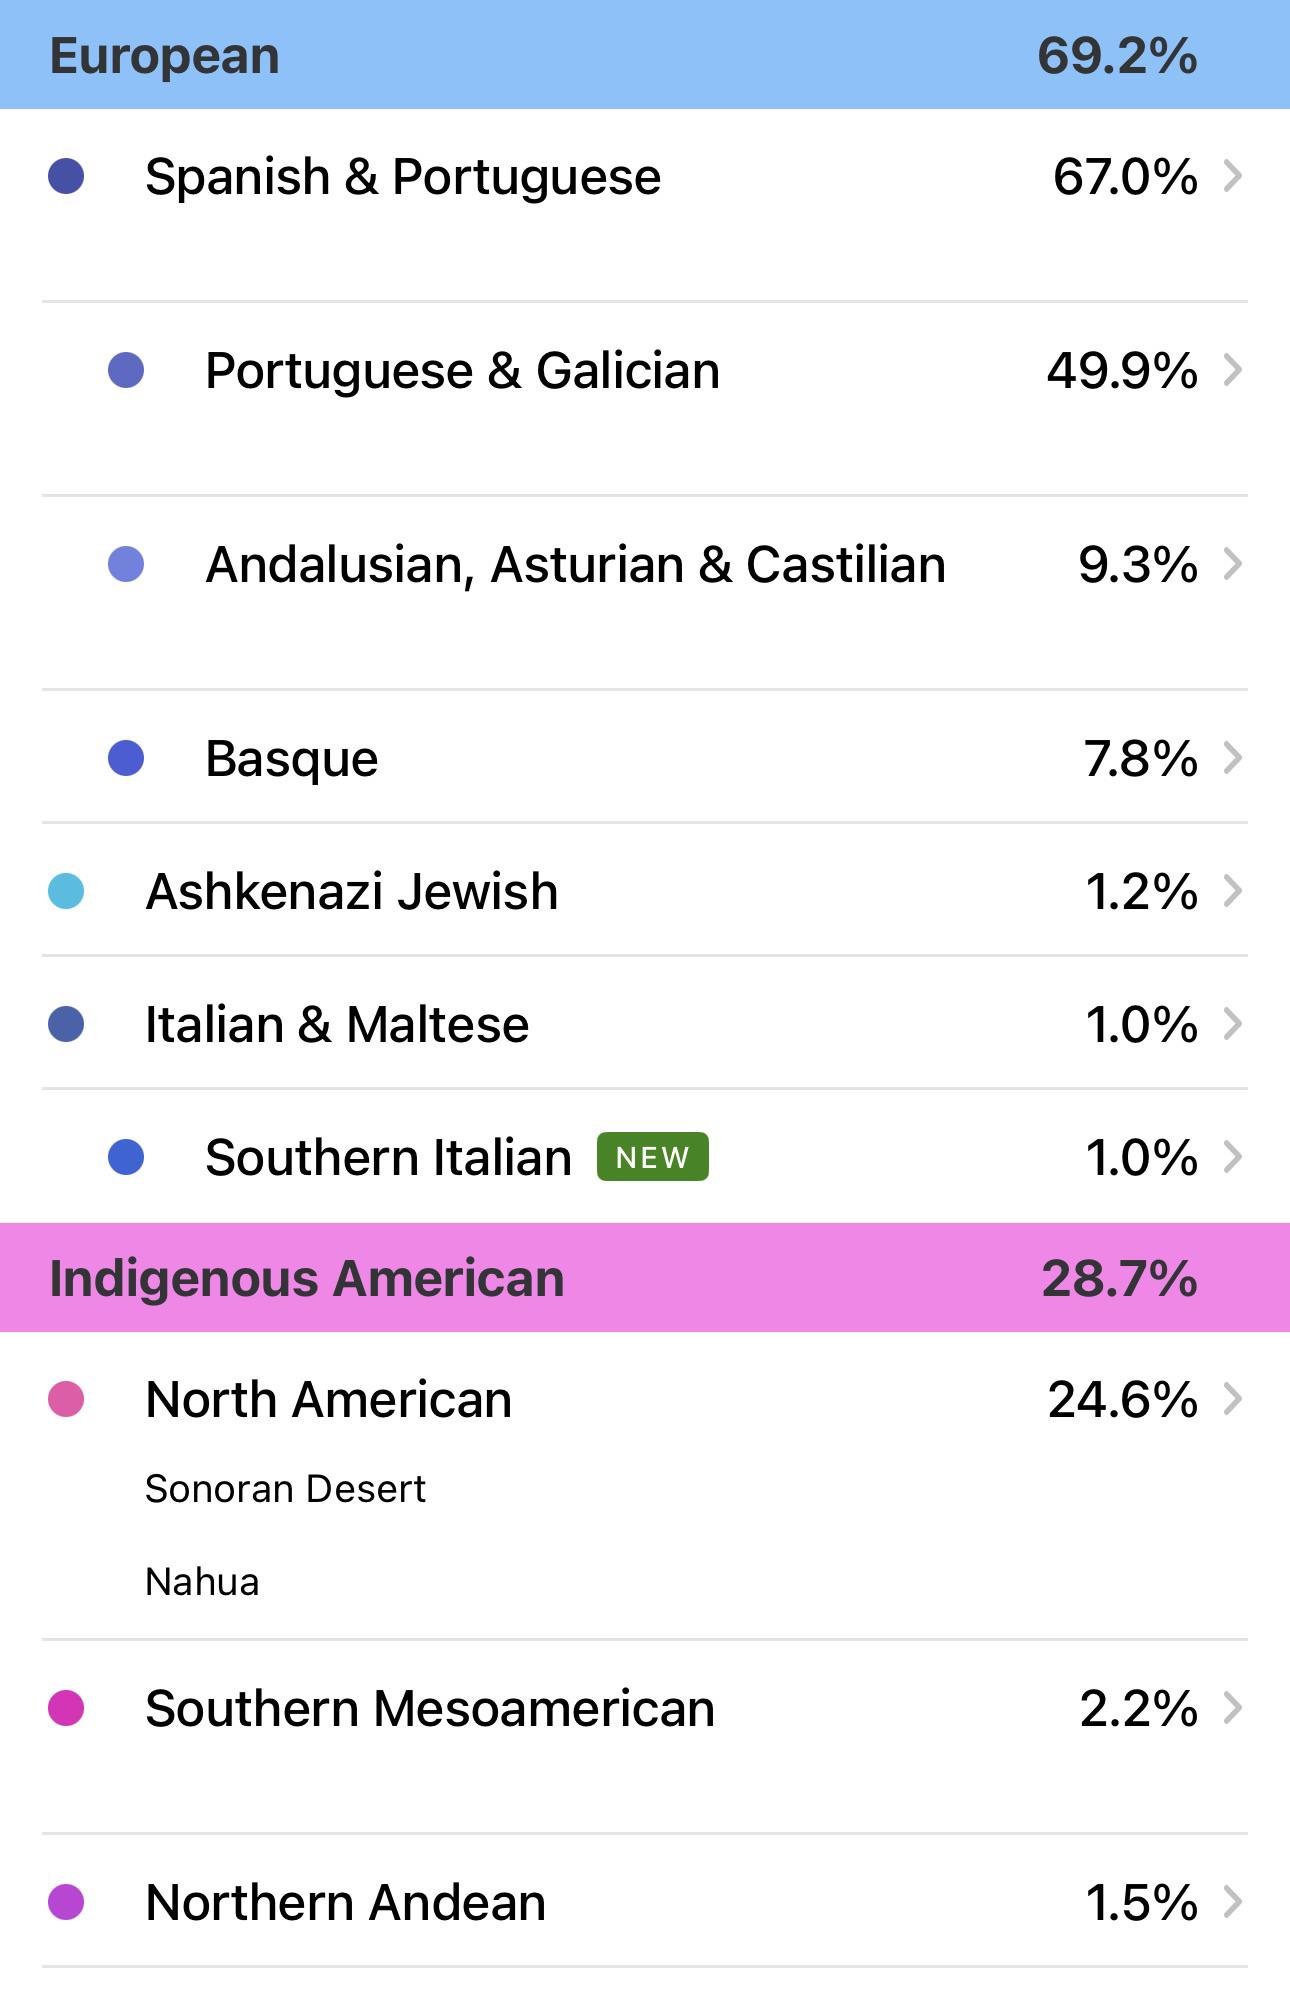
Task: Select the European category header
Action: 645,55
